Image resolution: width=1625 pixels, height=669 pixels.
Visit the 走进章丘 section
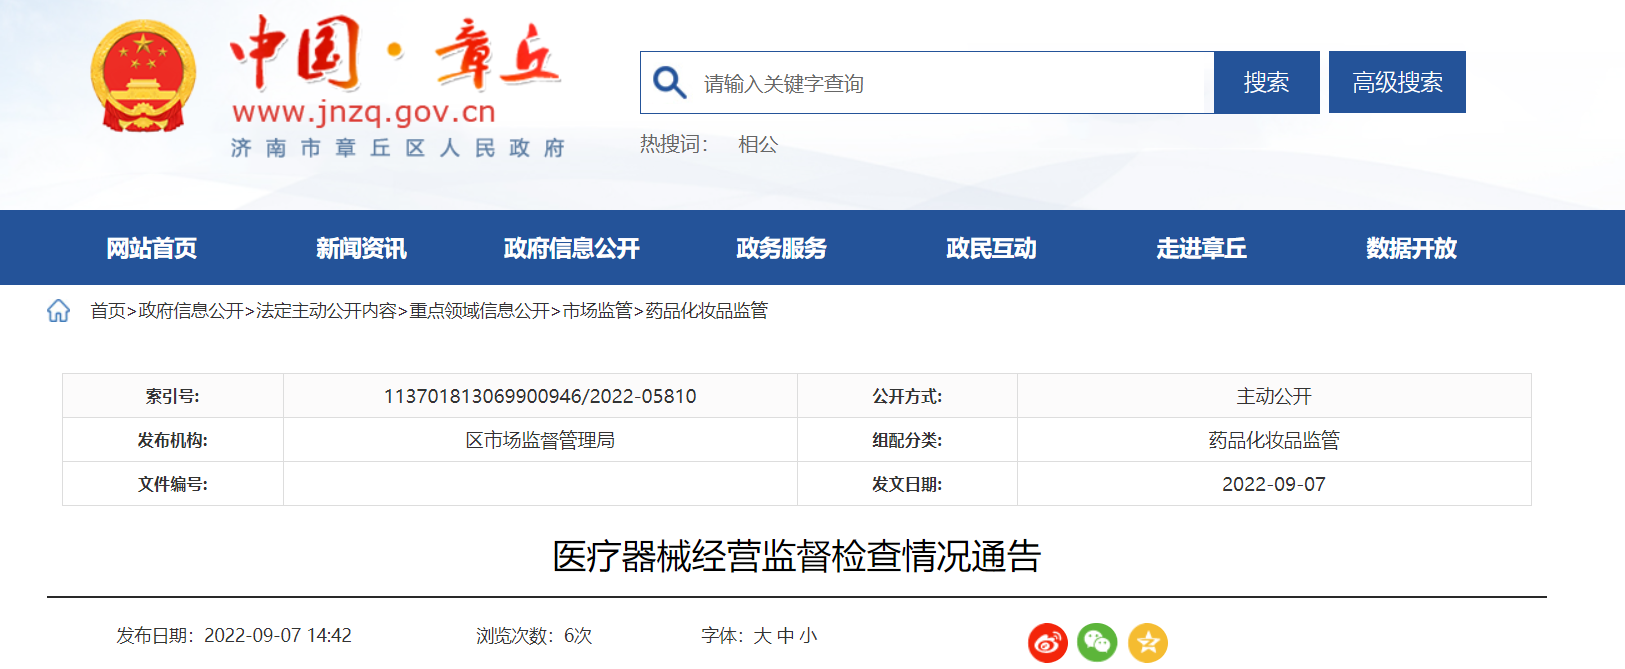click(1201, 248)
